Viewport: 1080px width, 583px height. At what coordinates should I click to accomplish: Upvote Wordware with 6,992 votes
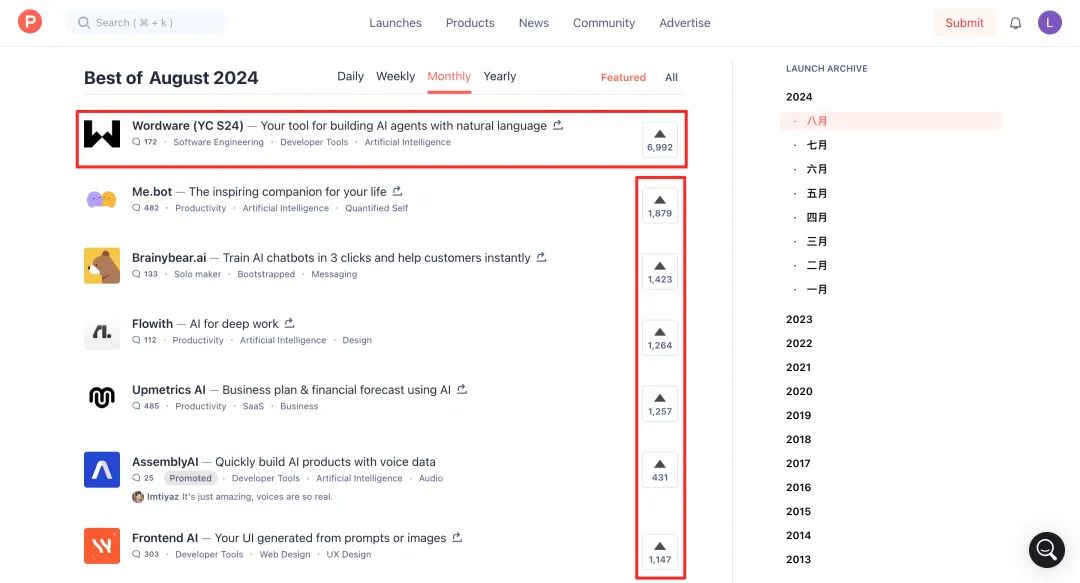[660, 140]
